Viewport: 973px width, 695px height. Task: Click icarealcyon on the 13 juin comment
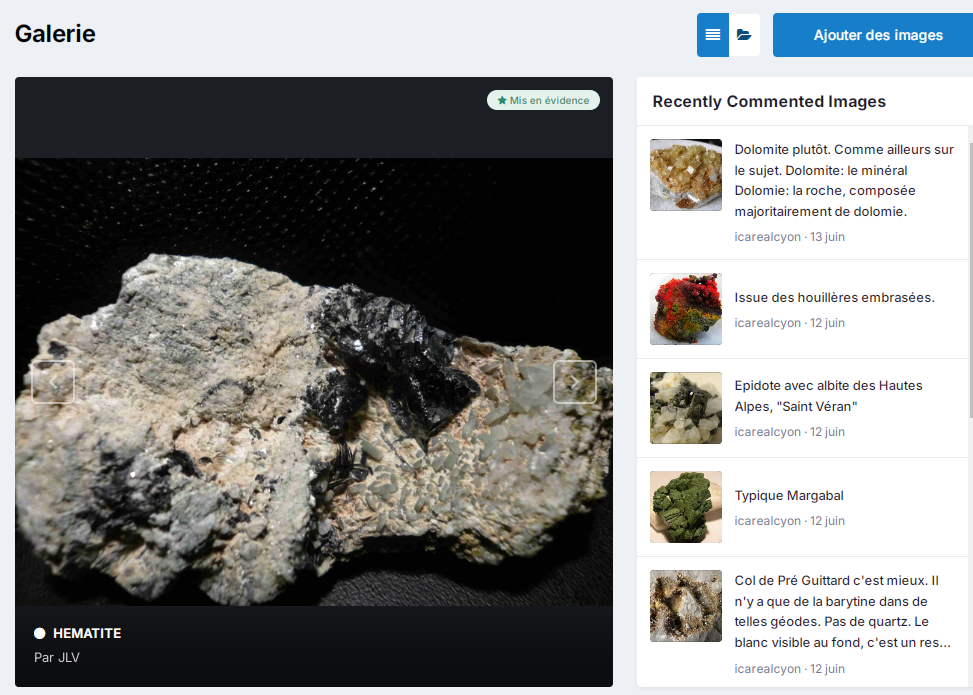pyautogui.click(x=768, y=236)
